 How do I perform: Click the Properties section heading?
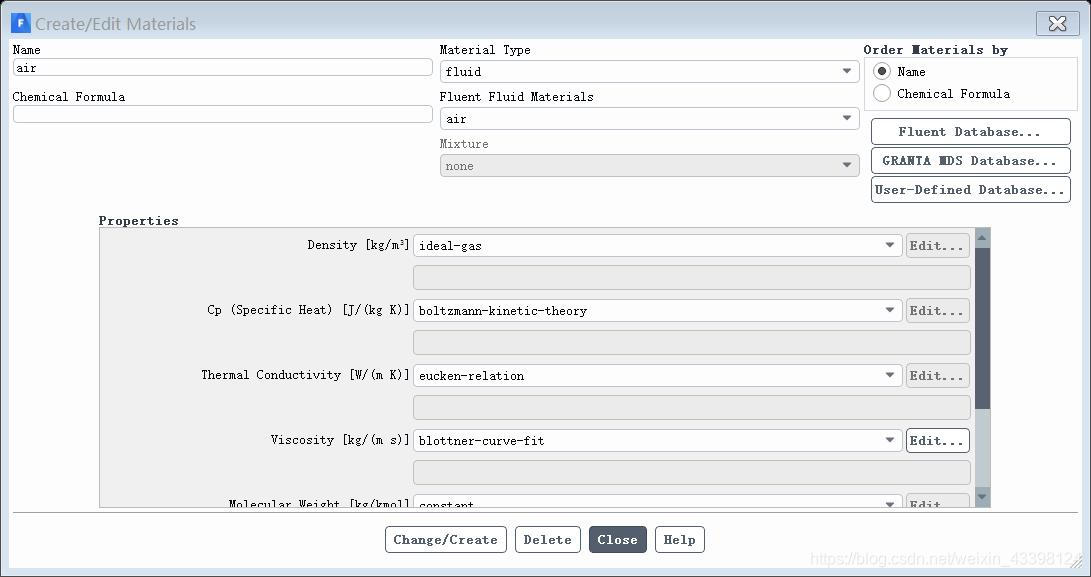pos(138,221)
